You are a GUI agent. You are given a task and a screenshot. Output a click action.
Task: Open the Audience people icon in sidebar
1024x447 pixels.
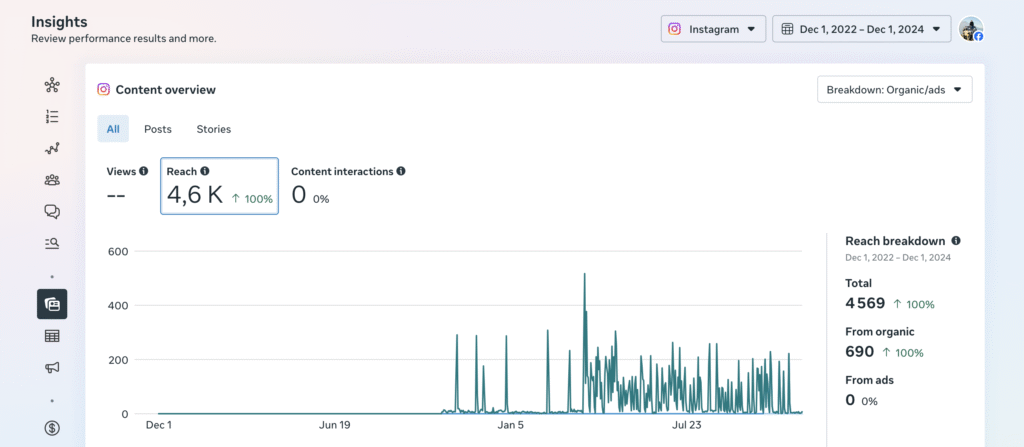[x=52, y=180]
